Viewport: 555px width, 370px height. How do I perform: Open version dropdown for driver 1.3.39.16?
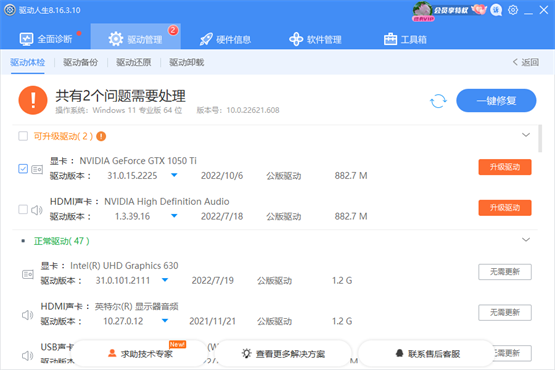[x=174, y=216]
